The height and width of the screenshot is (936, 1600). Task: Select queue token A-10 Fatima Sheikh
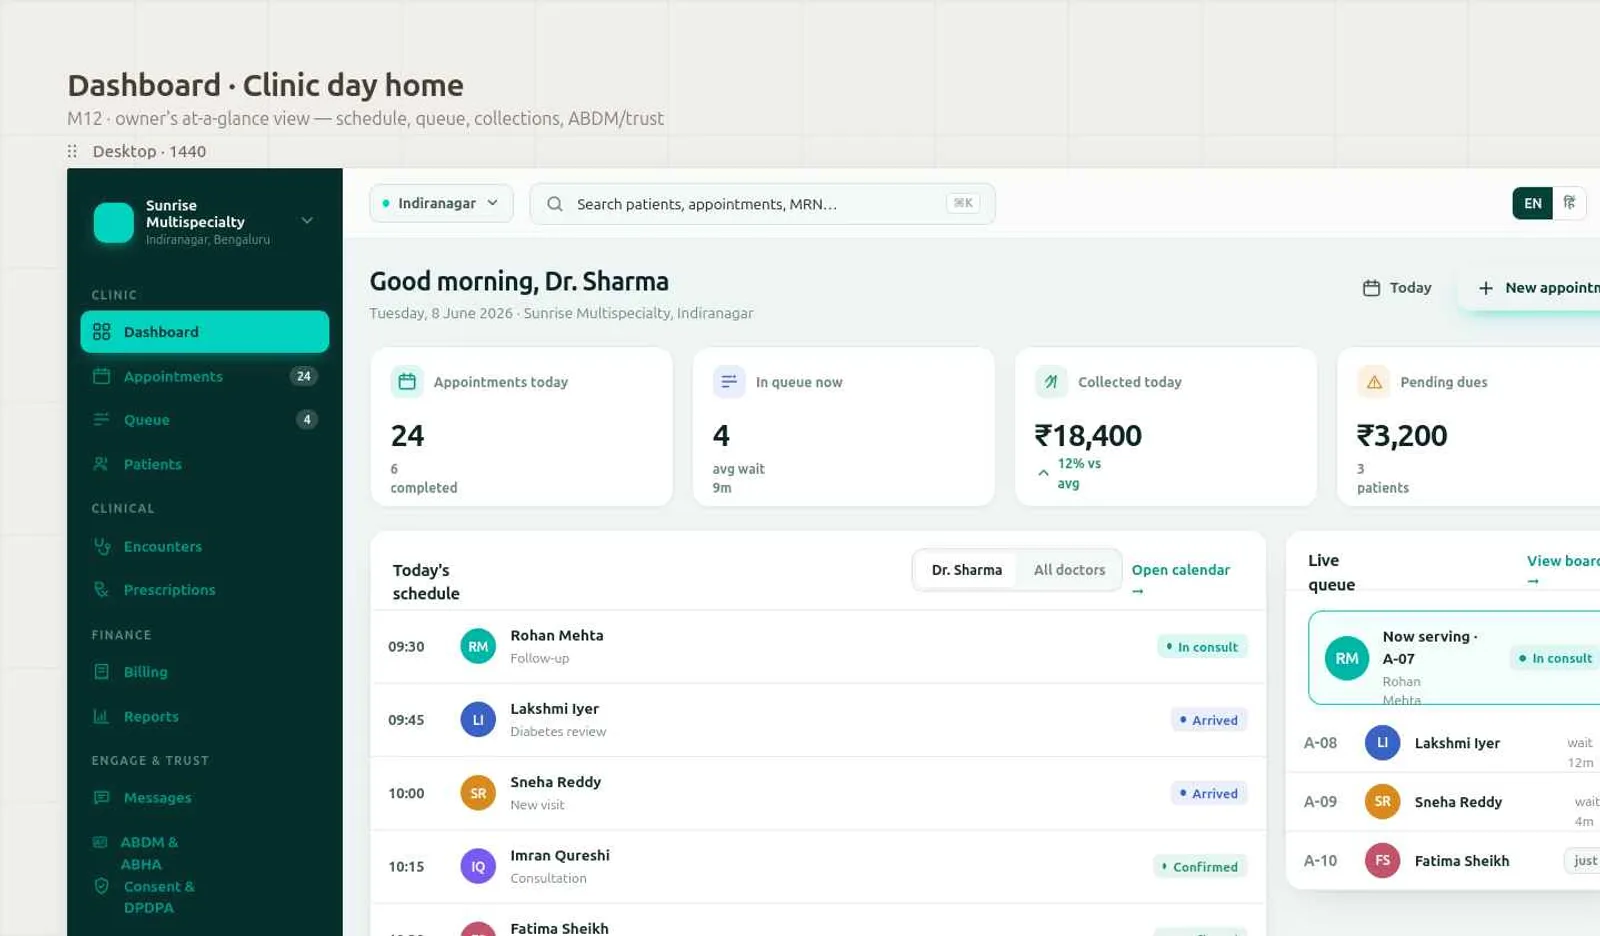(1445, 861)
